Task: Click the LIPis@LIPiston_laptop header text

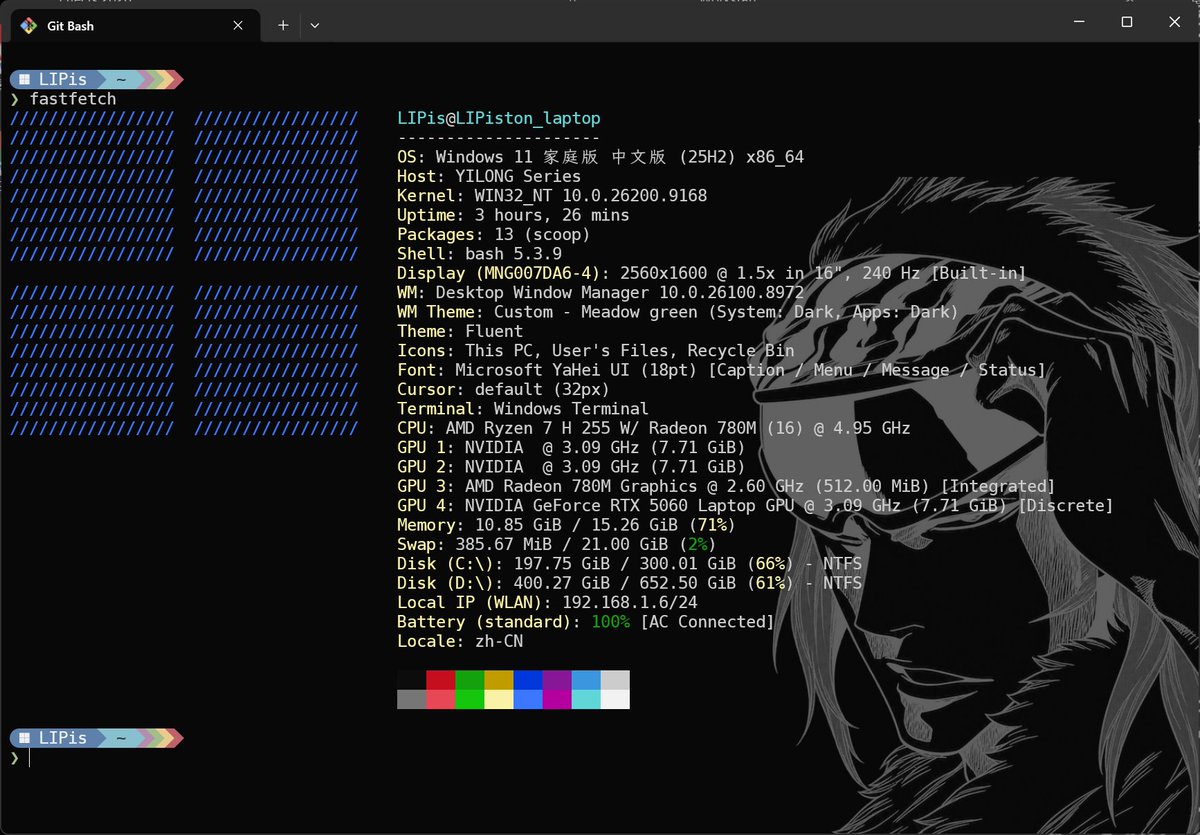Action: point(499,118)
